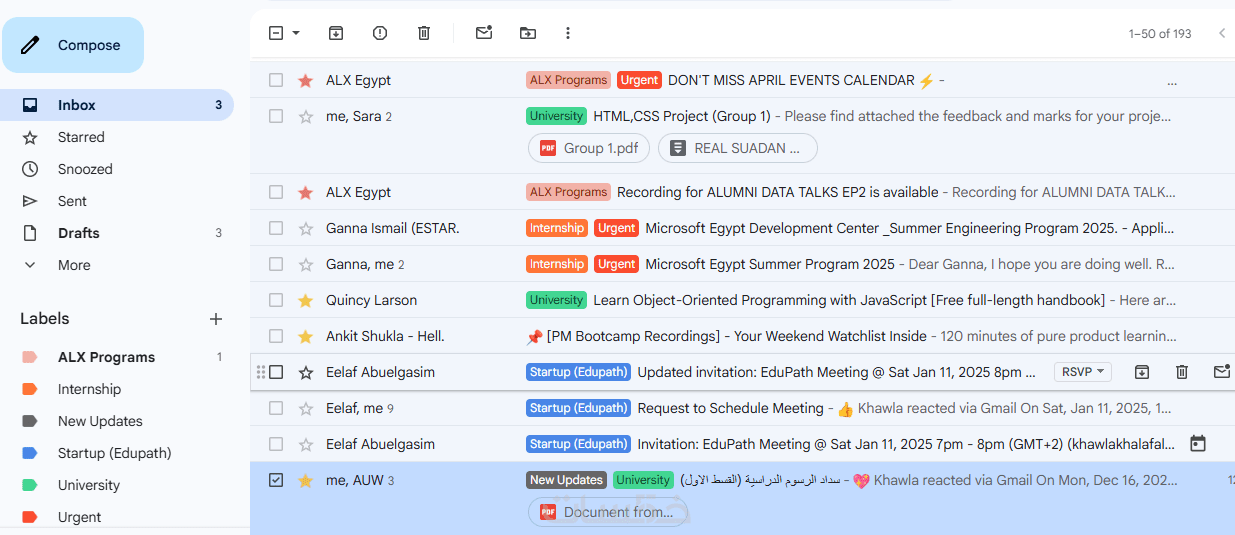
Task: Create new label with plus icon
Action: point(215,319)
